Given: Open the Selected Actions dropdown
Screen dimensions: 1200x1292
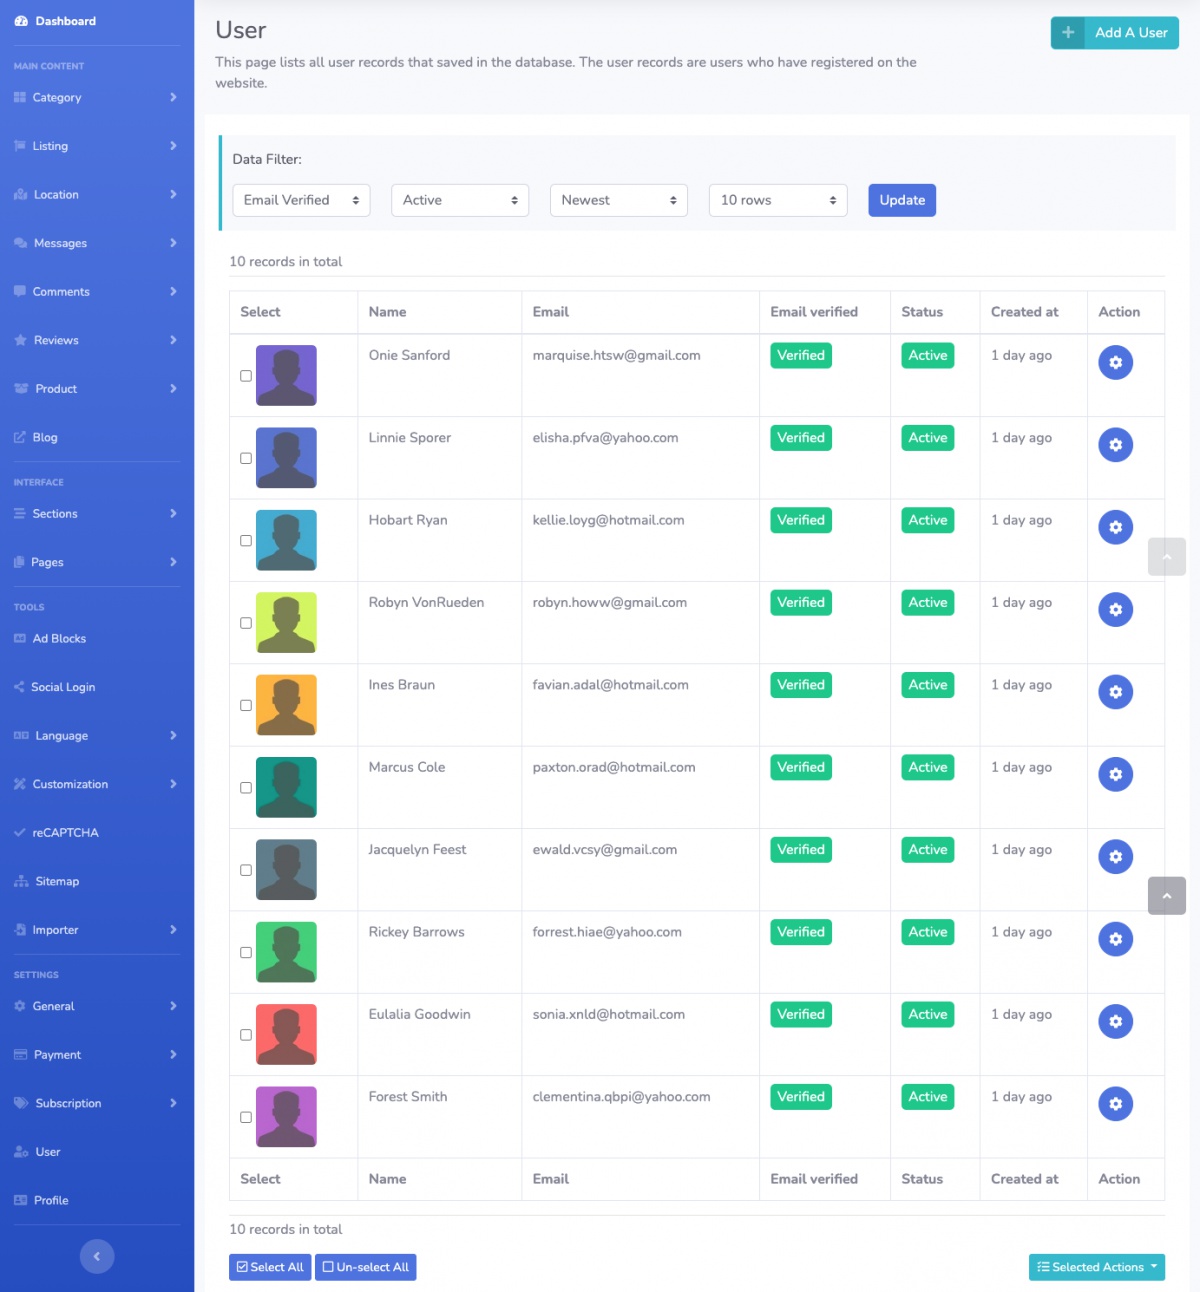Looking at the screenshot, I should point(1096,1267).
